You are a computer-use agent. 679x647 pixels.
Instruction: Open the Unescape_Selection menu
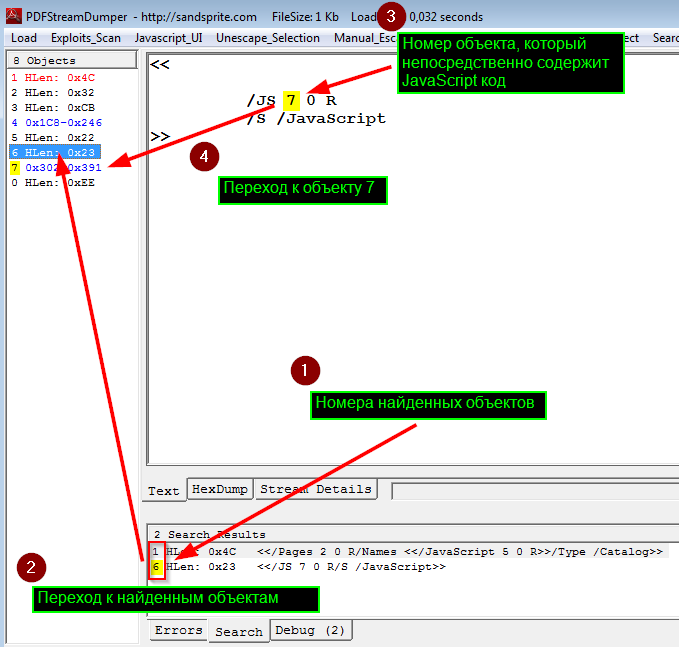click(x=268, y=38)
